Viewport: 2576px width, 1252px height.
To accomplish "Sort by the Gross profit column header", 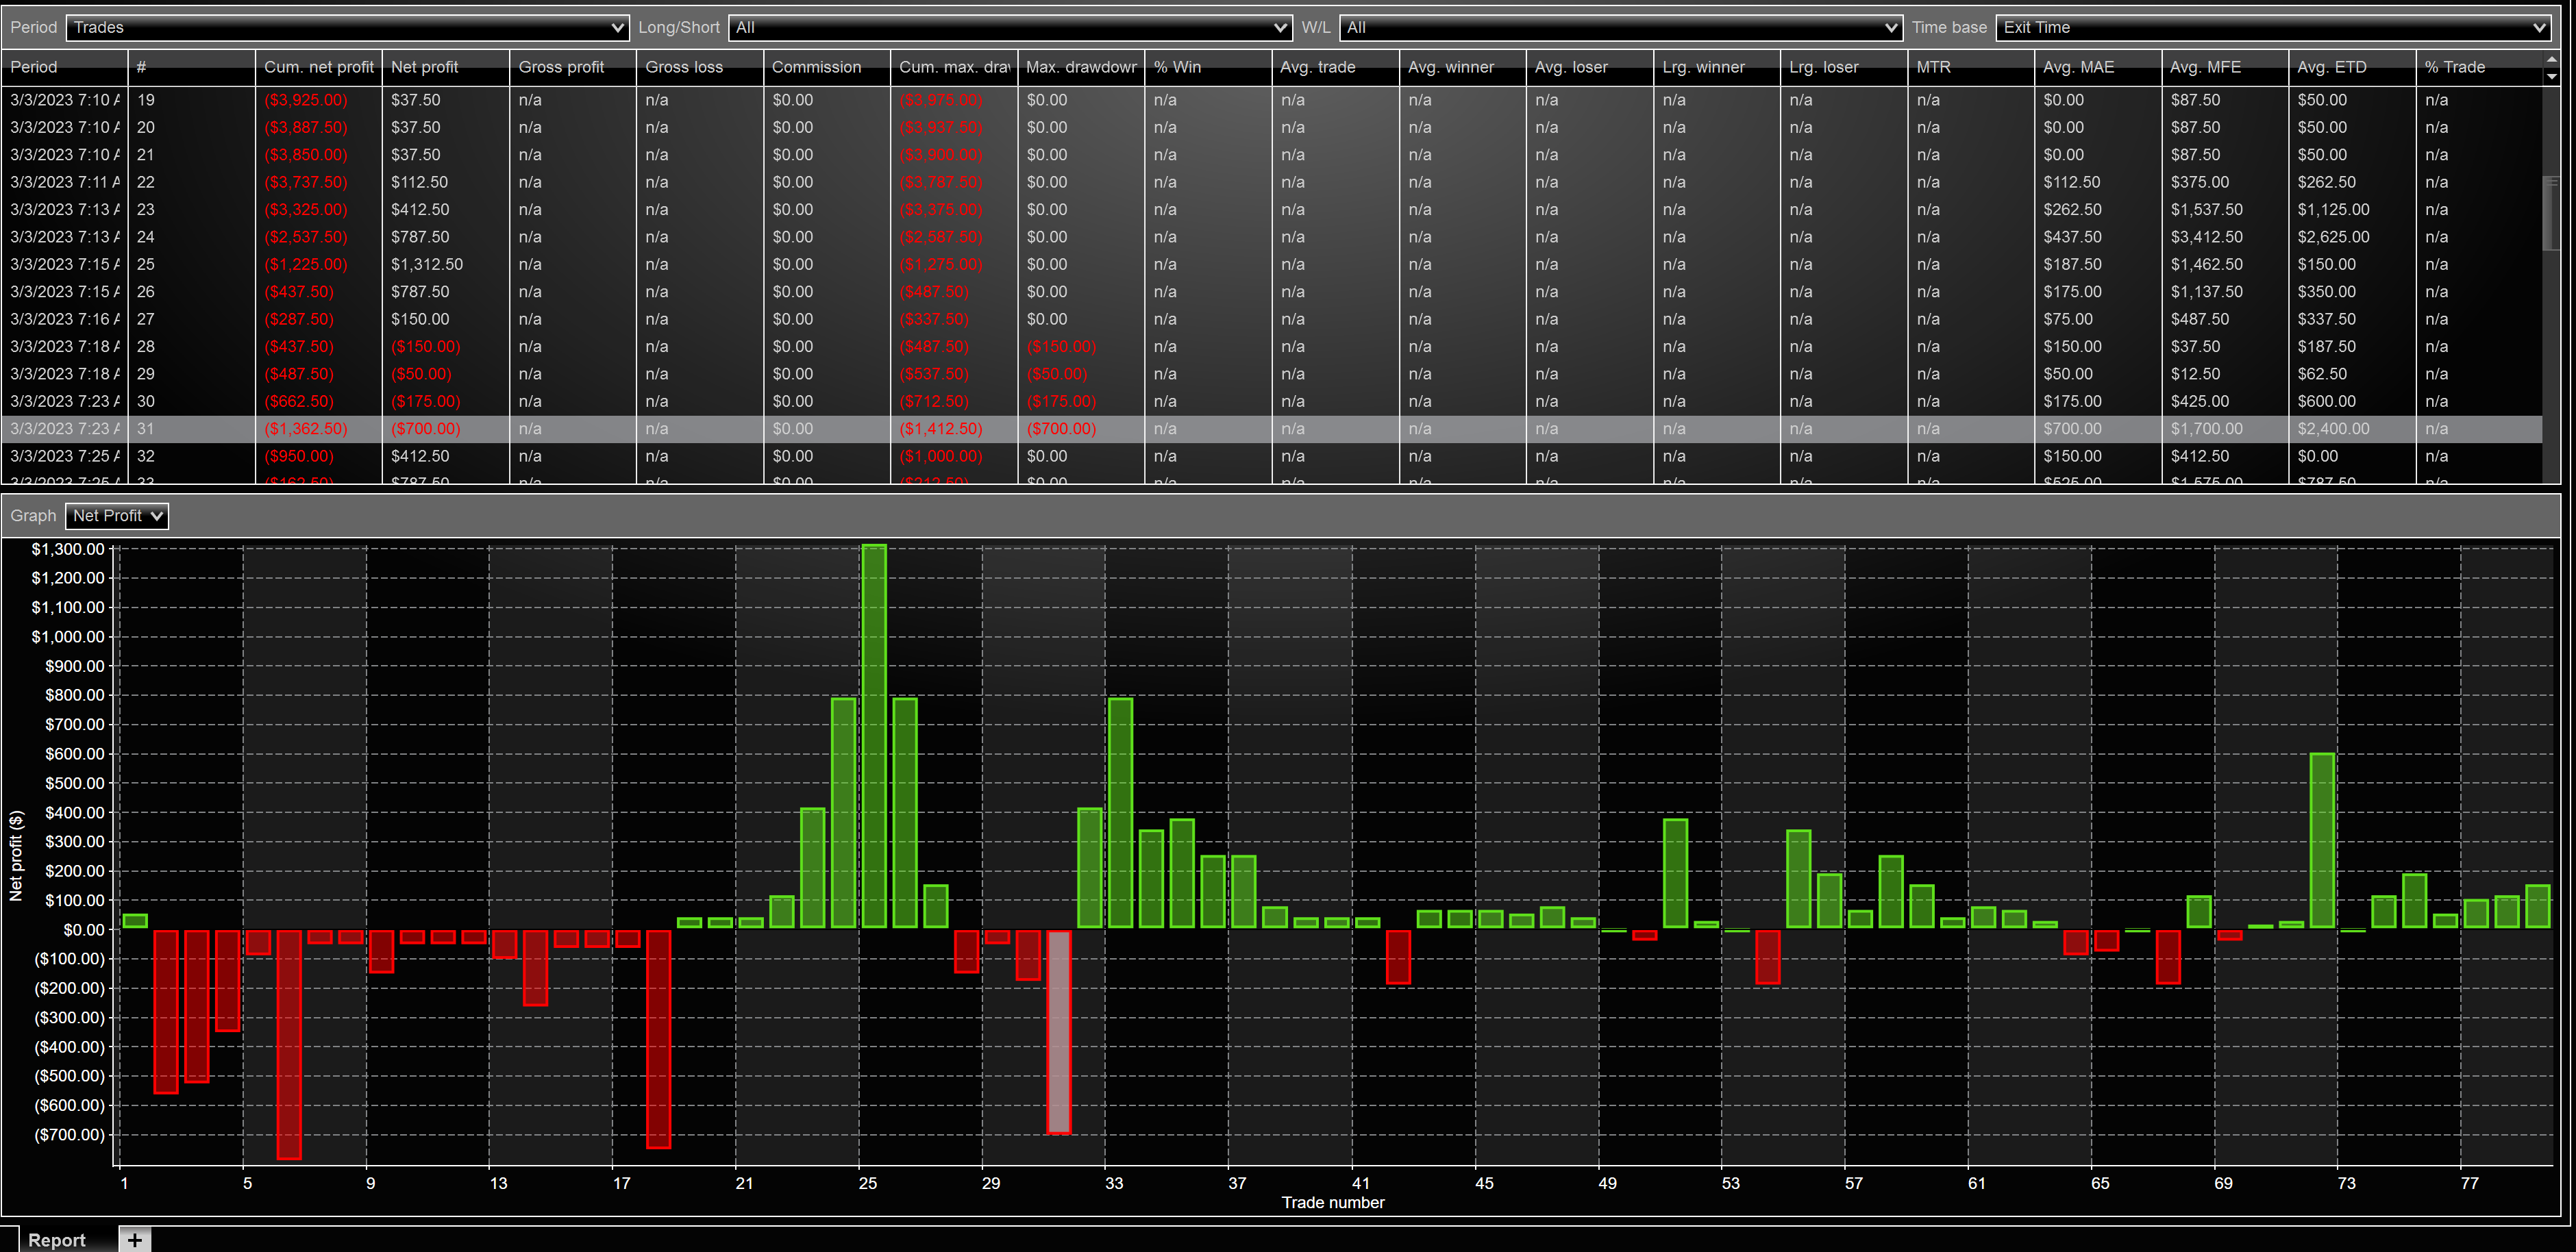I will 573,67.
